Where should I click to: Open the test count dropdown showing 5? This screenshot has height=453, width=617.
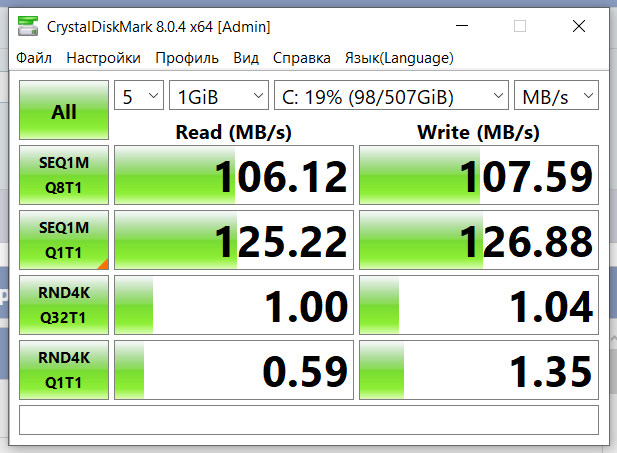[x=139, y=95]
